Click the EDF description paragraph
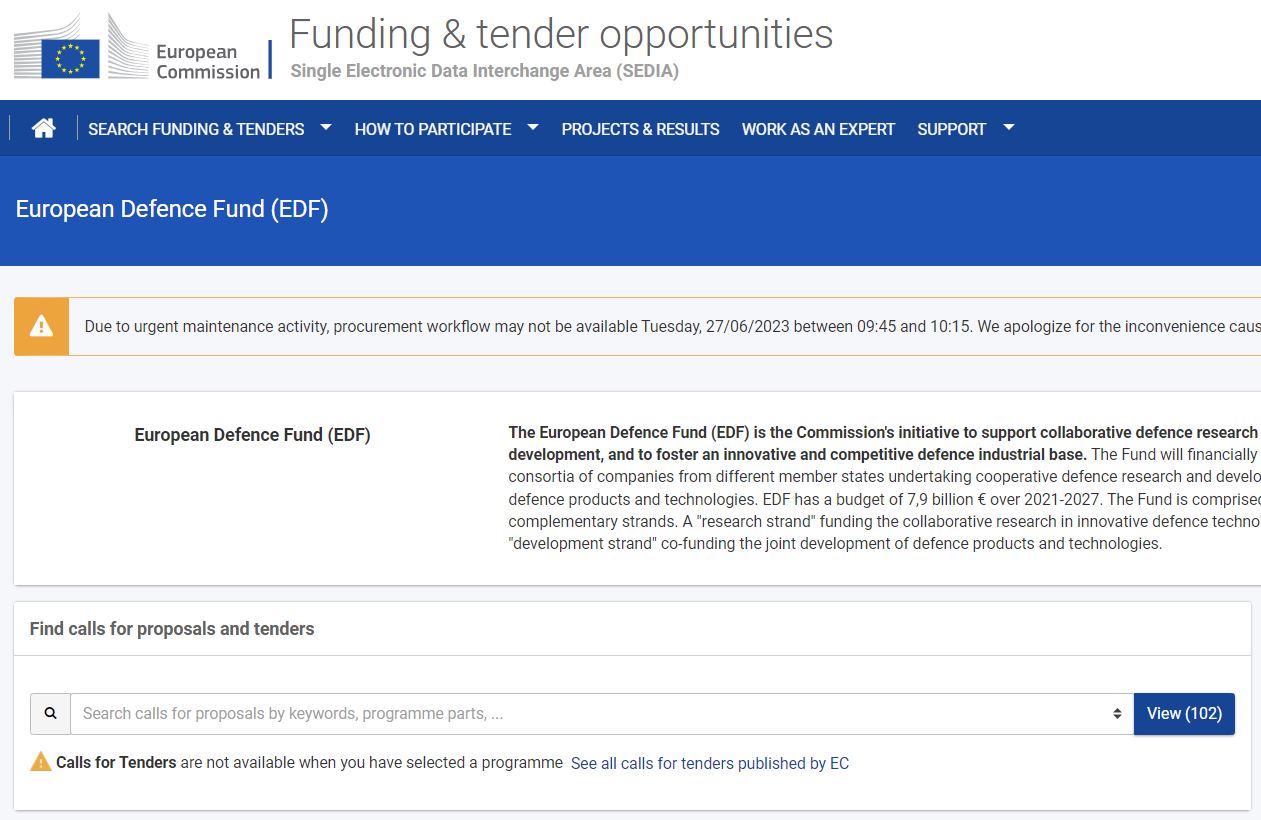 coord(884,488)
